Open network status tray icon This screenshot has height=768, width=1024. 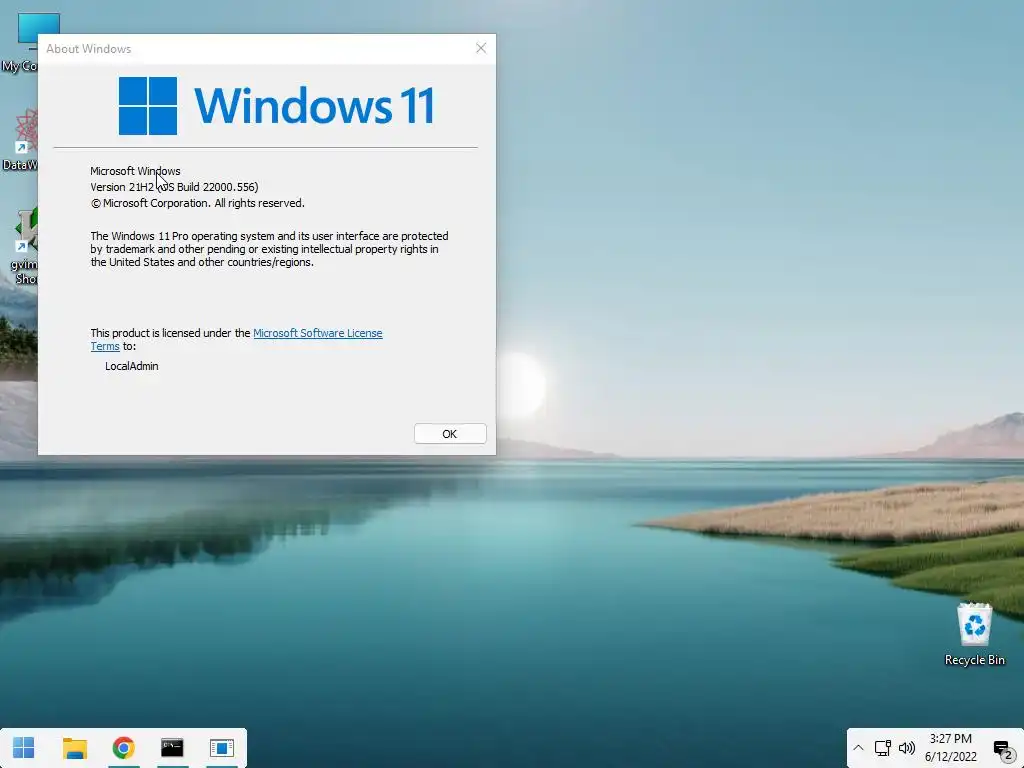(x=883, y=748)
